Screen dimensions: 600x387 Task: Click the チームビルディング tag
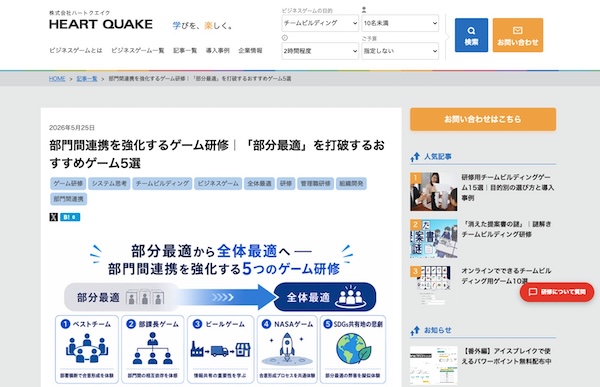(x=162, y=183)
